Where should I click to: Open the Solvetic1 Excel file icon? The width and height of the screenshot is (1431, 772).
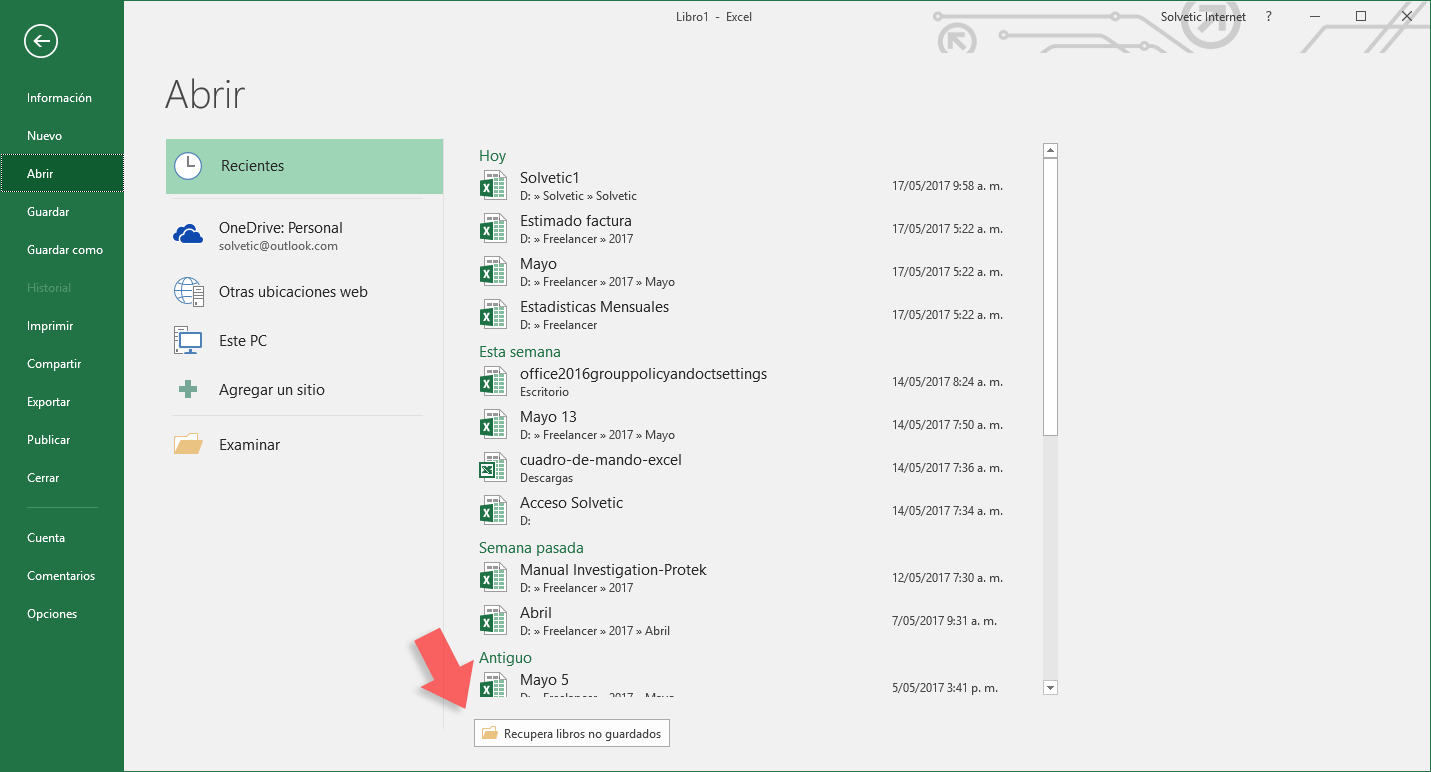493,186
